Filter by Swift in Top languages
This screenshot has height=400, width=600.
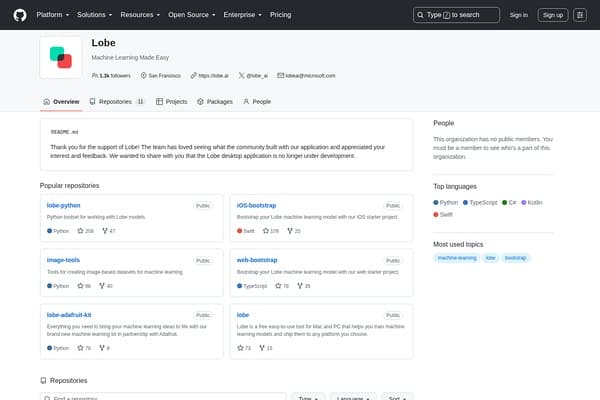(x=443, y=215)
